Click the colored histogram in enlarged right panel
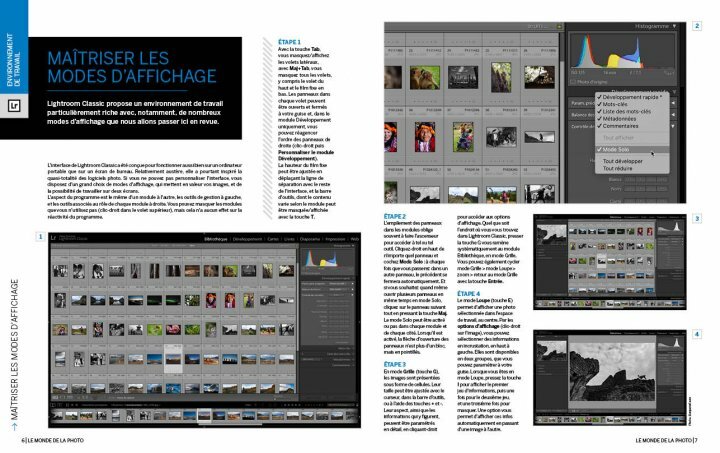The image size is (720, 453). coord(622,51)
